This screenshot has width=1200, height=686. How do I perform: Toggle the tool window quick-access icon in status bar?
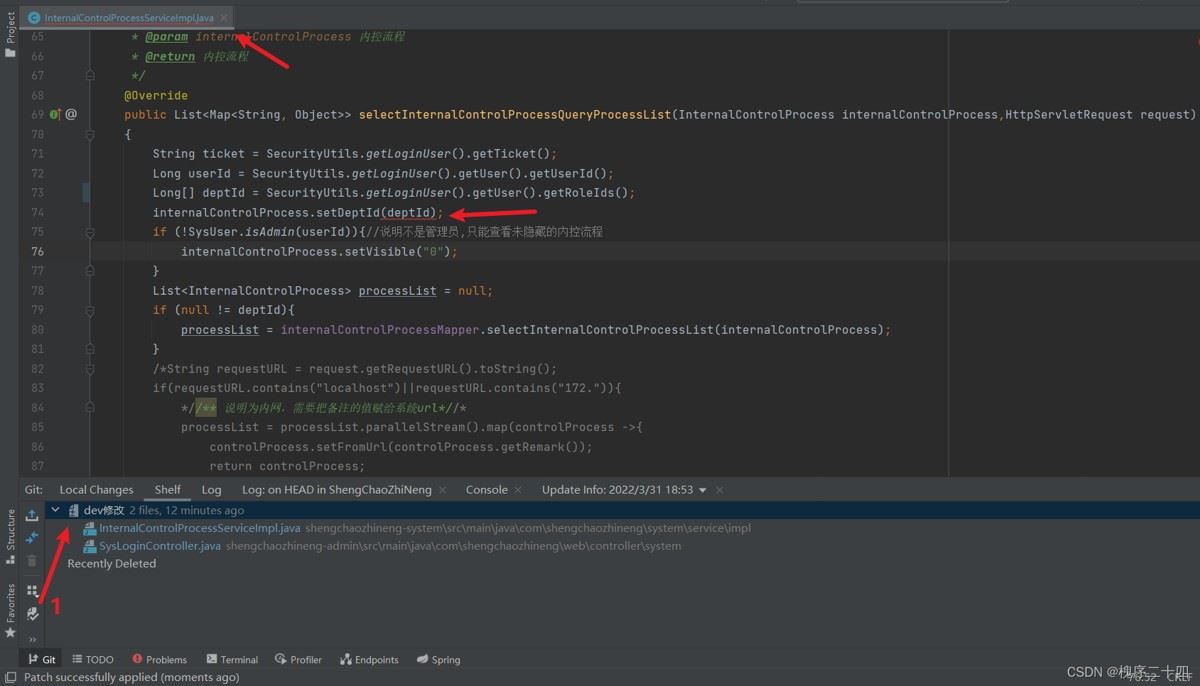pos(9,677)
